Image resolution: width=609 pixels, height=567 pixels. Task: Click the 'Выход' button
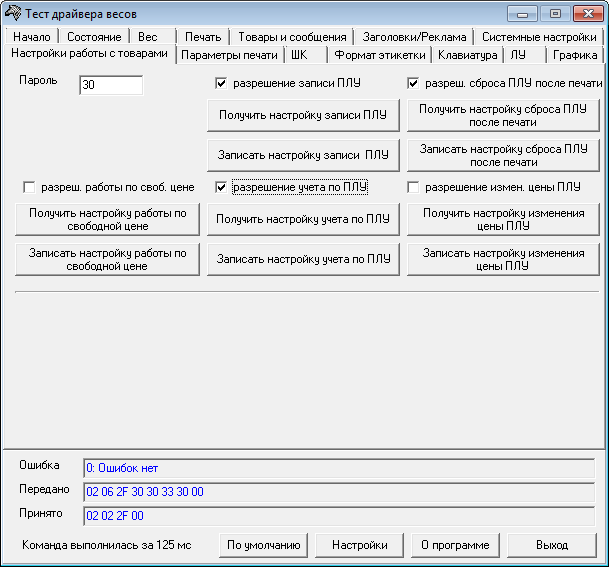click(x=552, y=545)
